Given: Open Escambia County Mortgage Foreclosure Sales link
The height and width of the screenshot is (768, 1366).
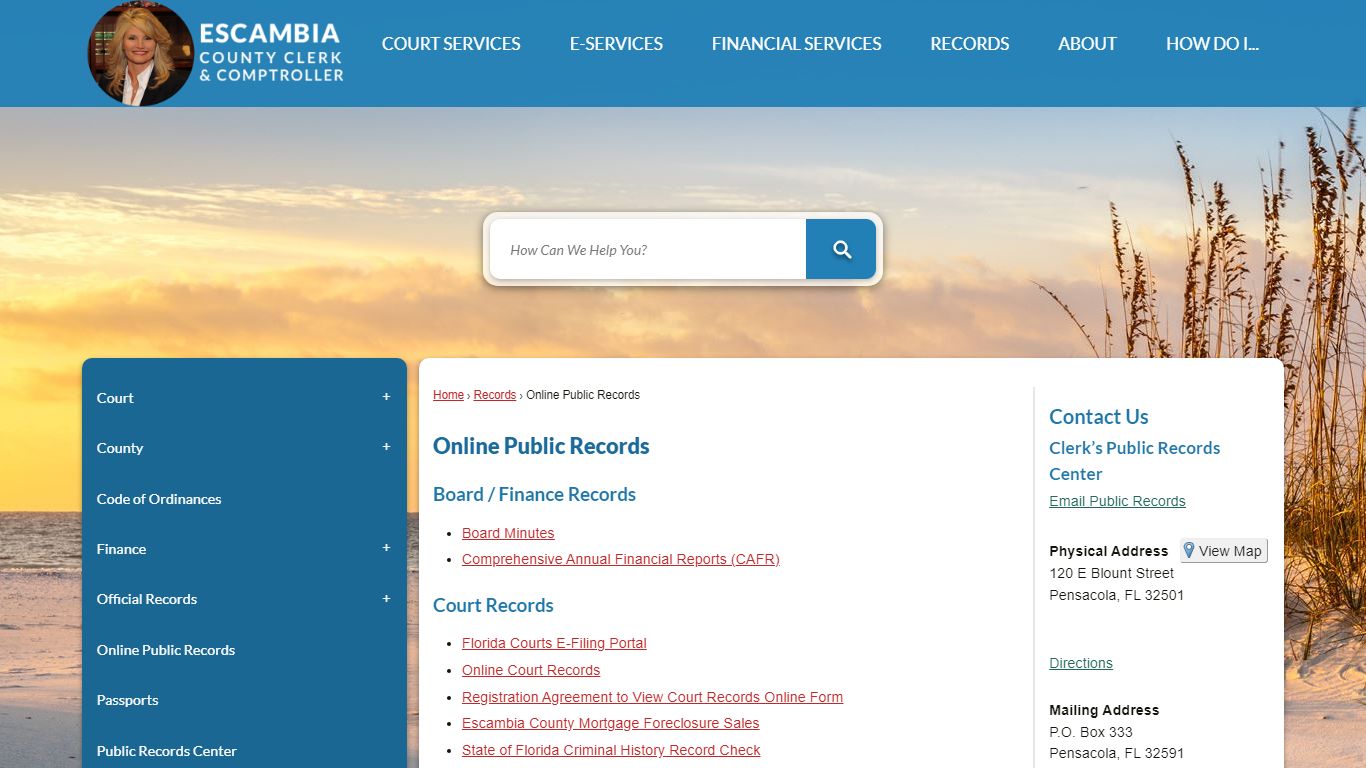Looking at the screenshot, I should 610,723.
